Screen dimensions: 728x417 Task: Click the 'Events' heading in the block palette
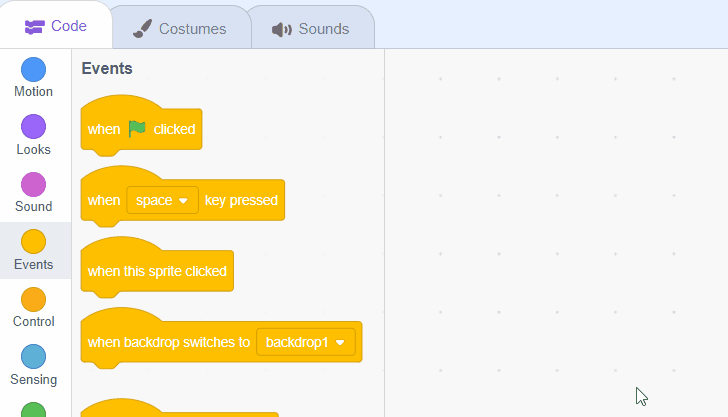(x=107, y=69)
